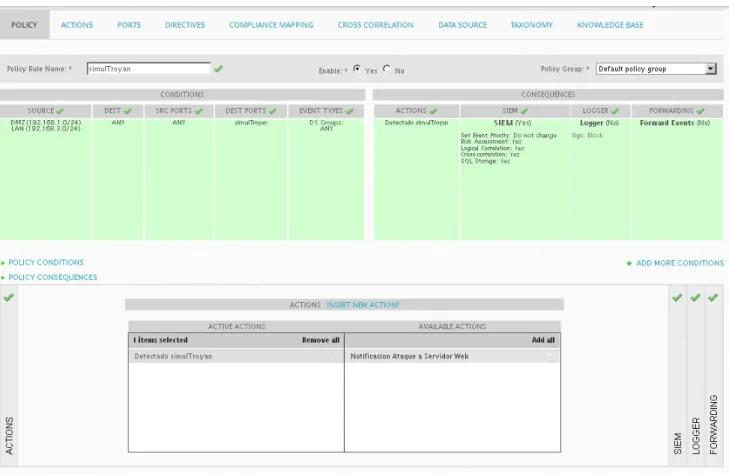Click the SIEM (Yes) summary
Viewport: 729px width, 474px height.
tap(513, 123)
